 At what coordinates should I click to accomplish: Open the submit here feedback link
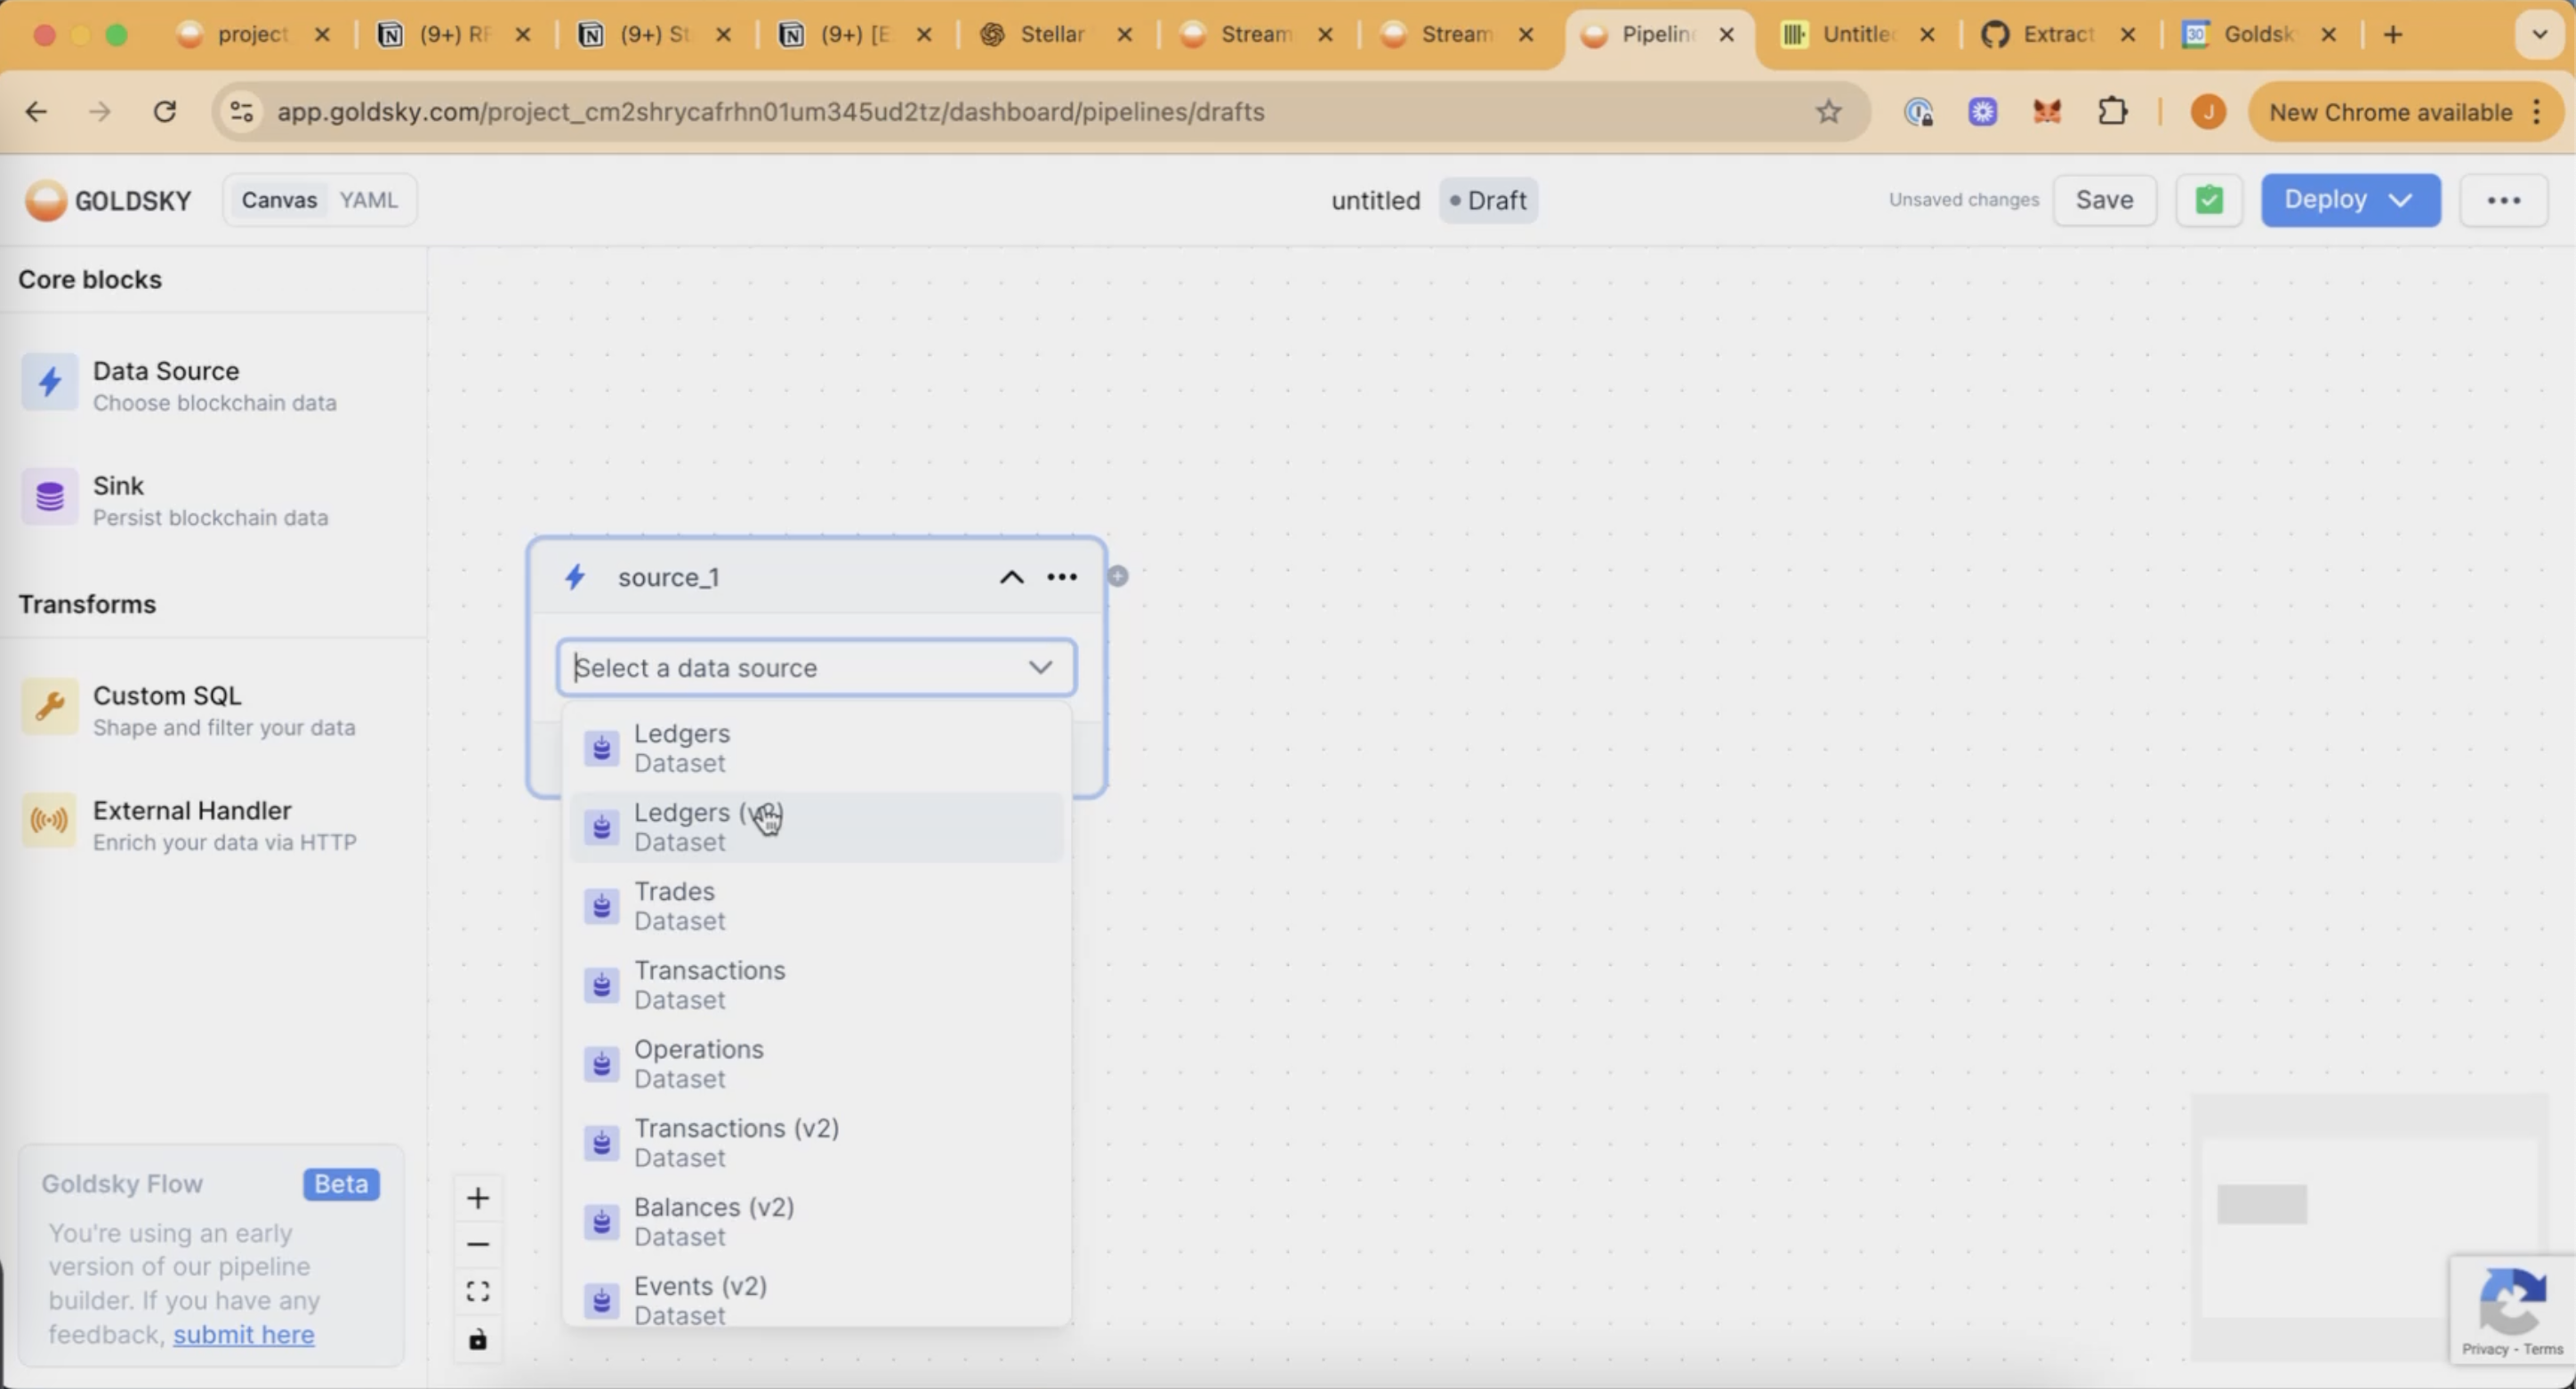(244, 1334)
